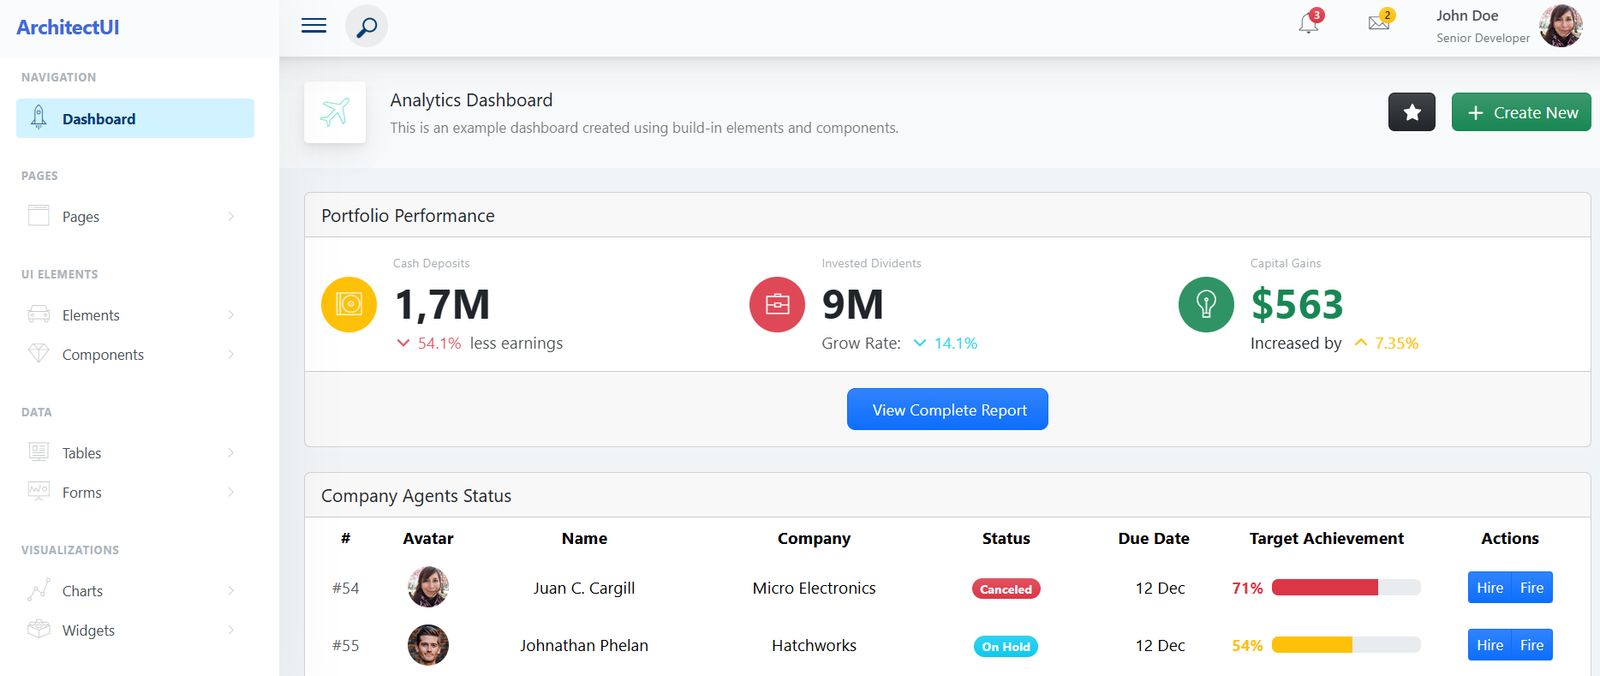The height and width of the screenshot is (676, 1600).
Task: Open notifications bell with badge 3
Action: [1310, 22]
